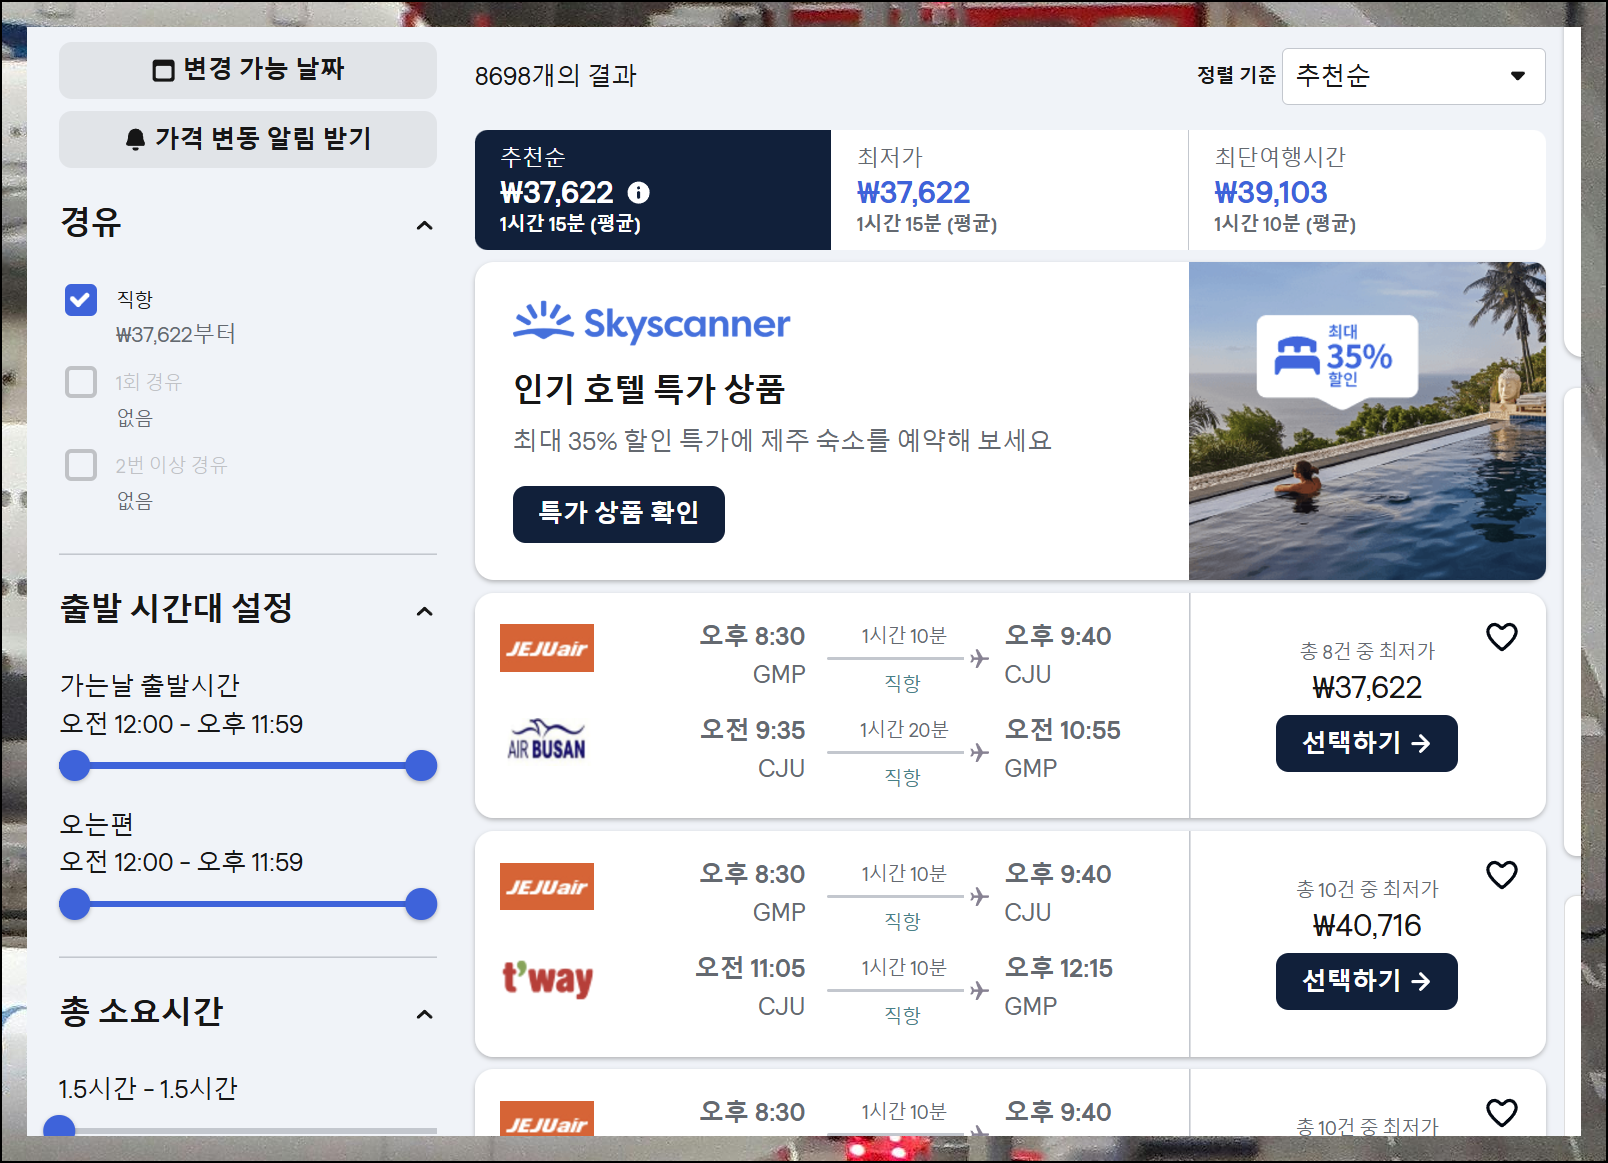Collapse the 총 소요시간 section

[424, 1014]
